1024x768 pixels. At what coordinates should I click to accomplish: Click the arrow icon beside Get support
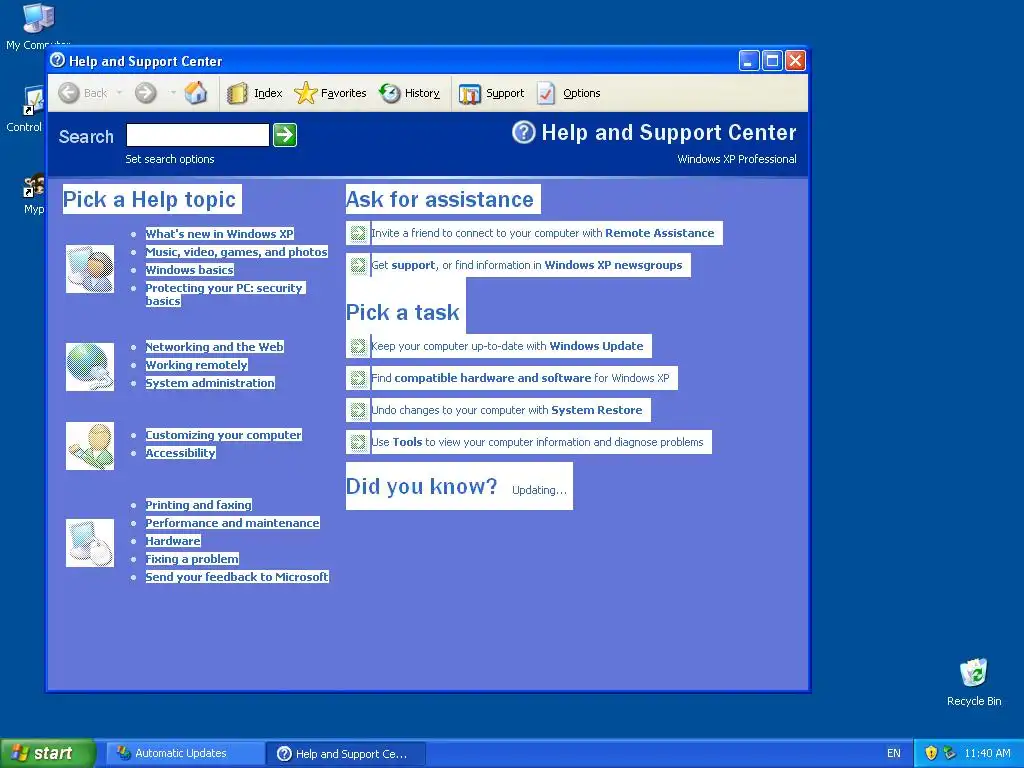(358, 265)
